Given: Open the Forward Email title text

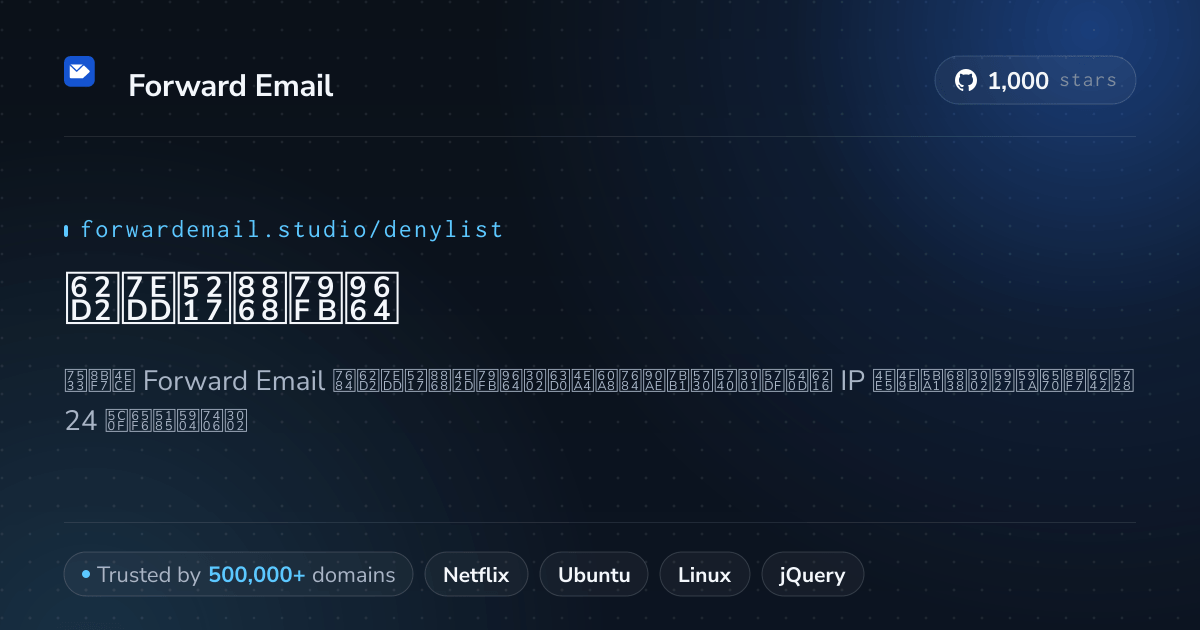Looking at the screenshot, I should [x=231, y=86].
